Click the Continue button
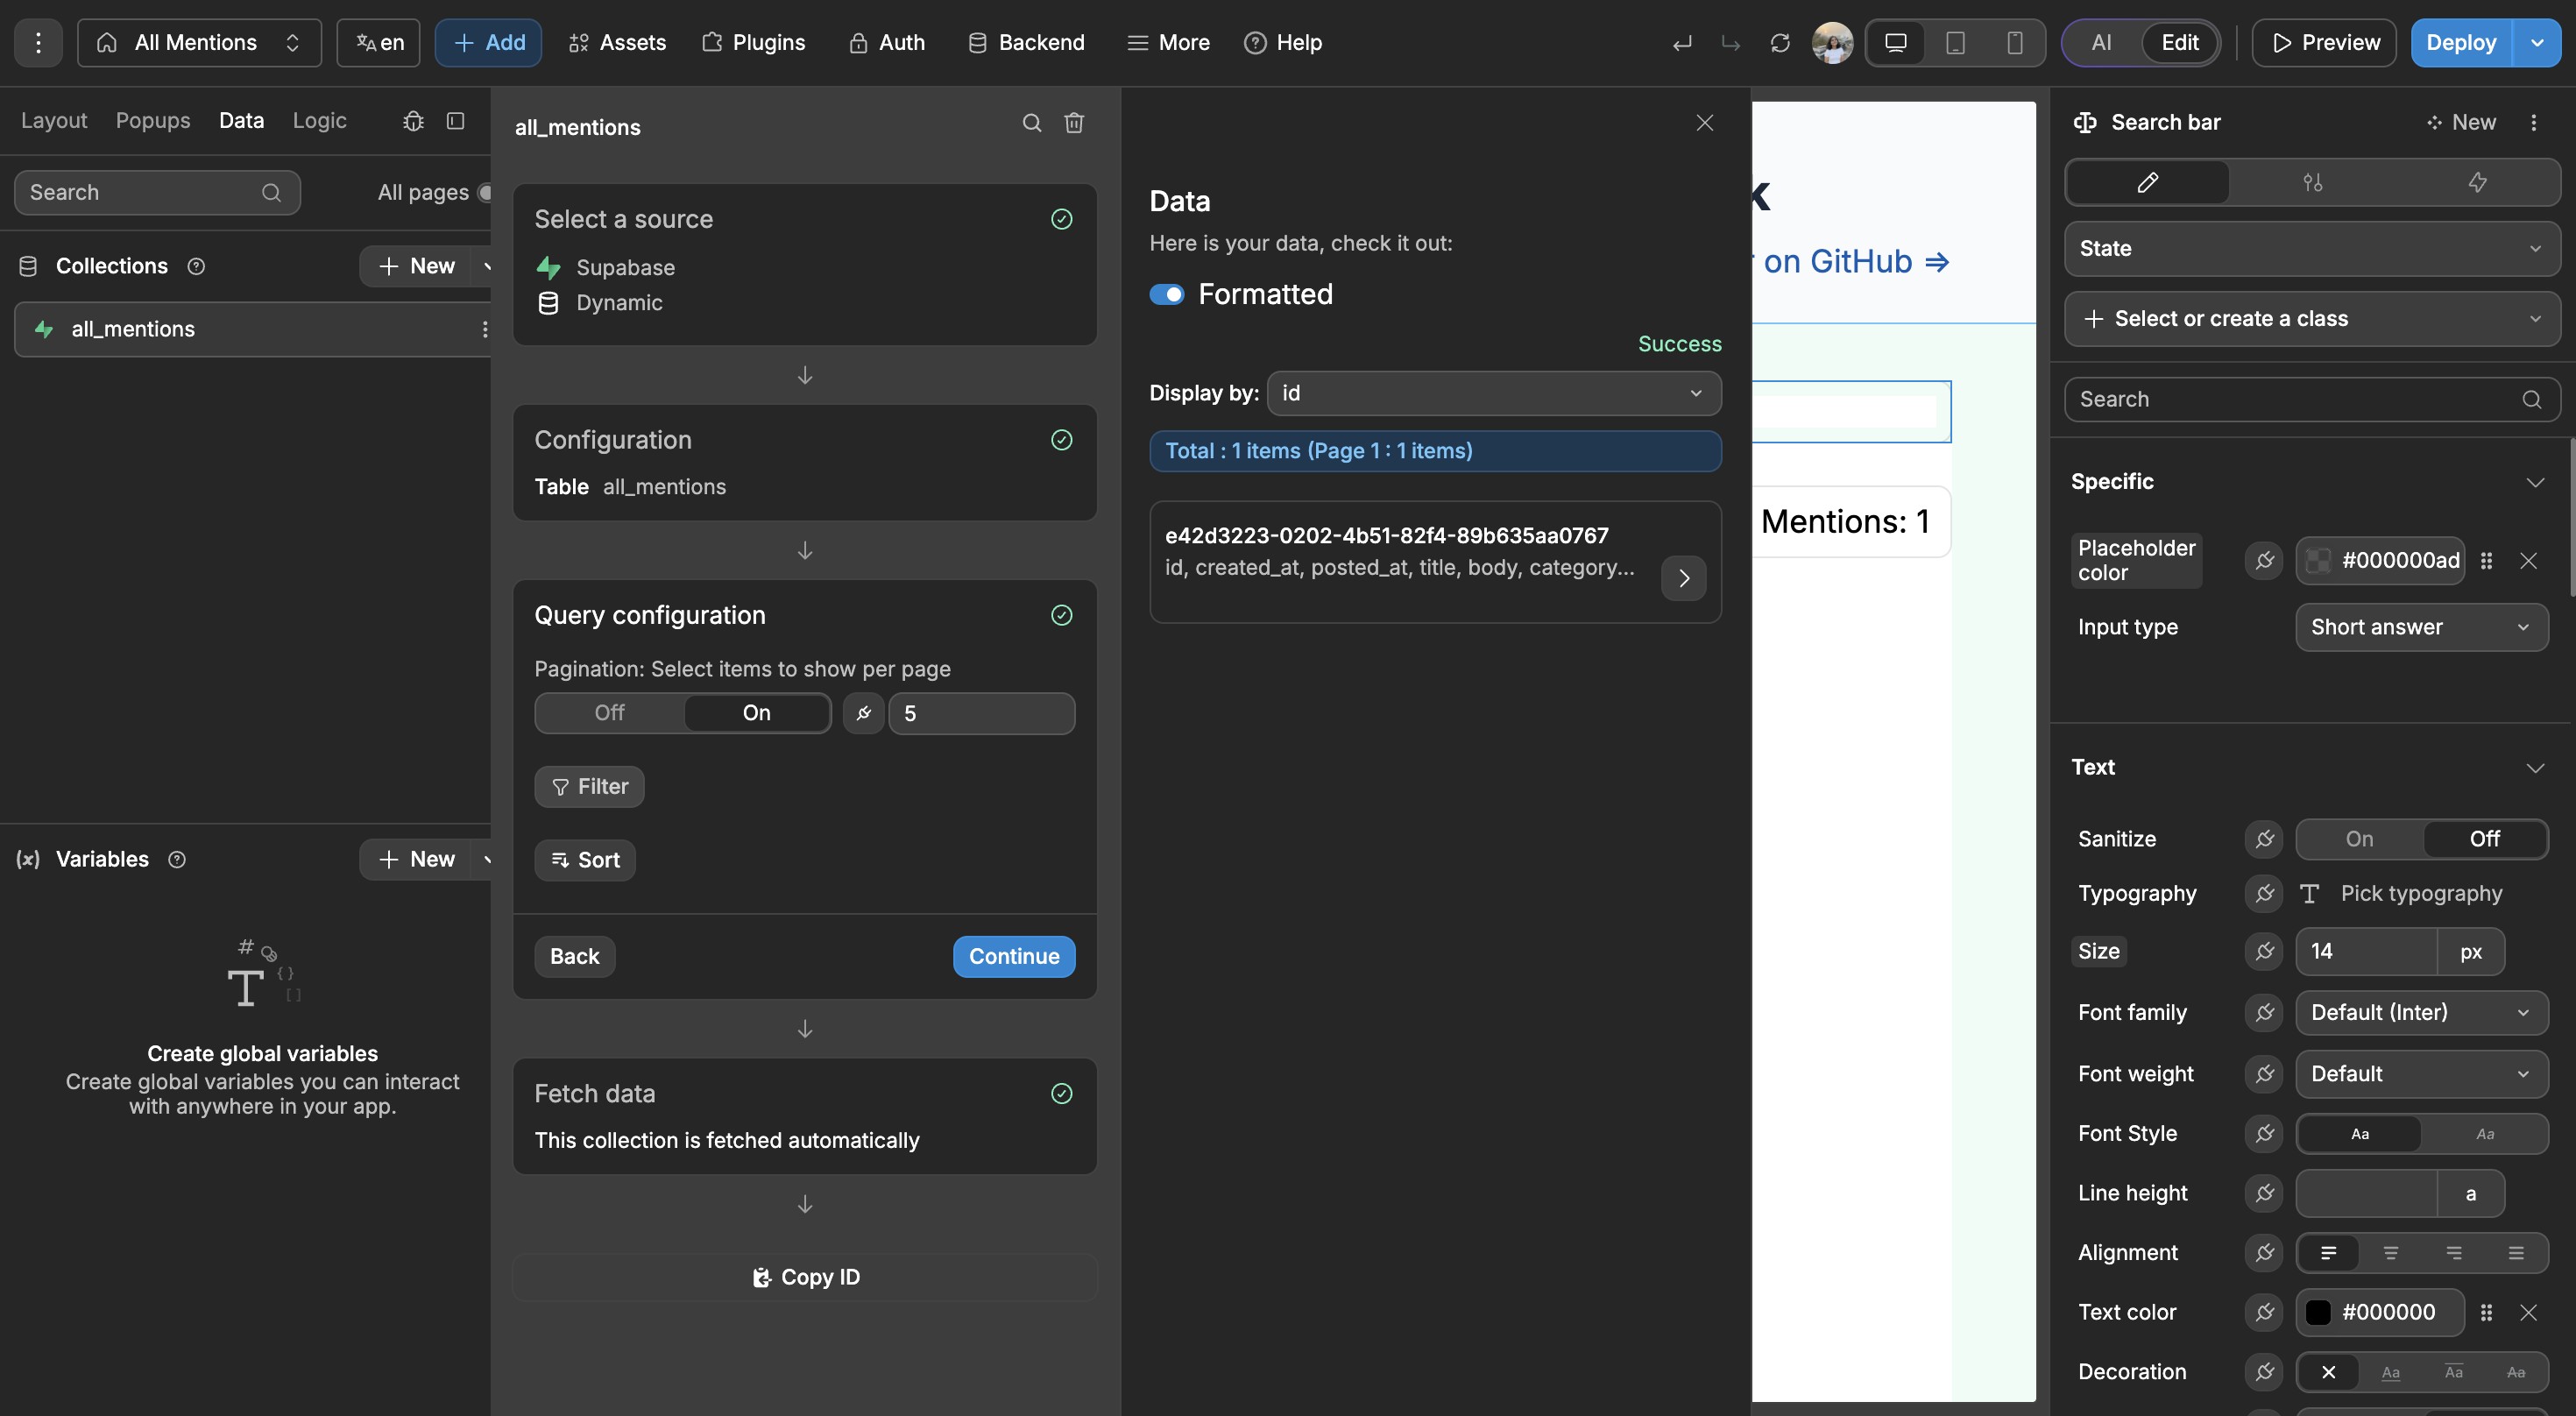The width and height of the screenshot is (2576, 1416). pyautogui.click(x=1013, y=956)
